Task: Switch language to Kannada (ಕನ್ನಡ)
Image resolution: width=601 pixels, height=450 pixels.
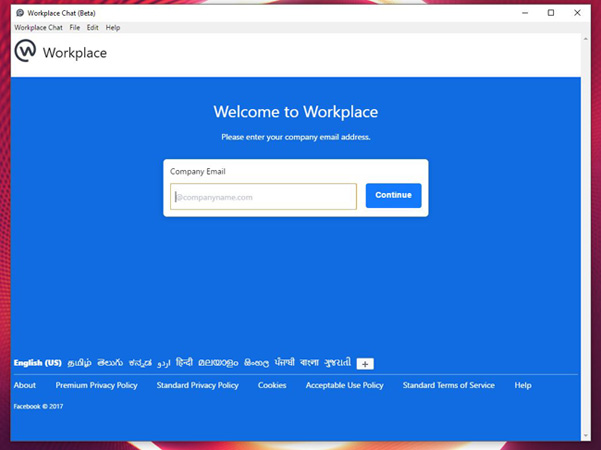Action: pyautogui.click(x=140, y=363)
